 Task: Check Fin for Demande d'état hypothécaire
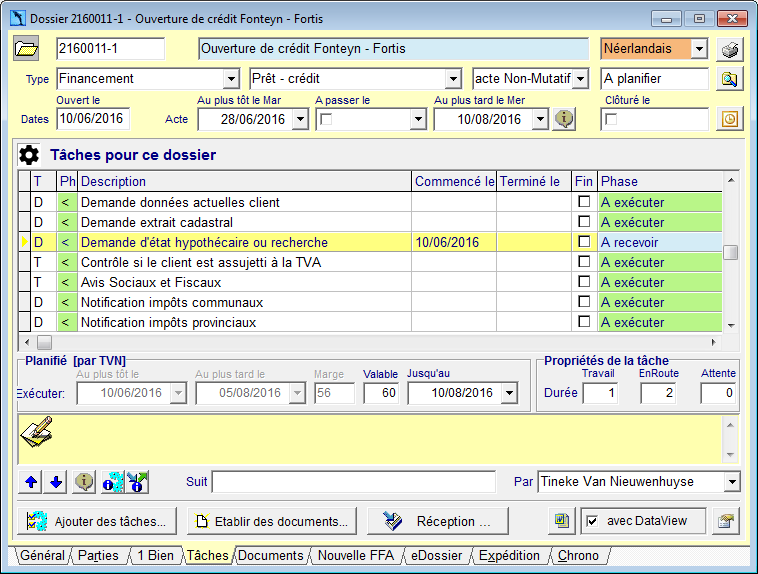click(584, 242)
